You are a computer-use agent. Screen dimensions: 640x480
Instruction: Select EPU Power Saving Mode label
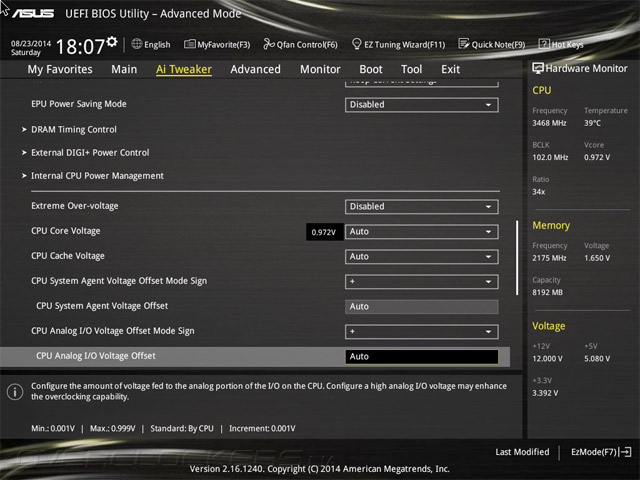tap(79, 104)
